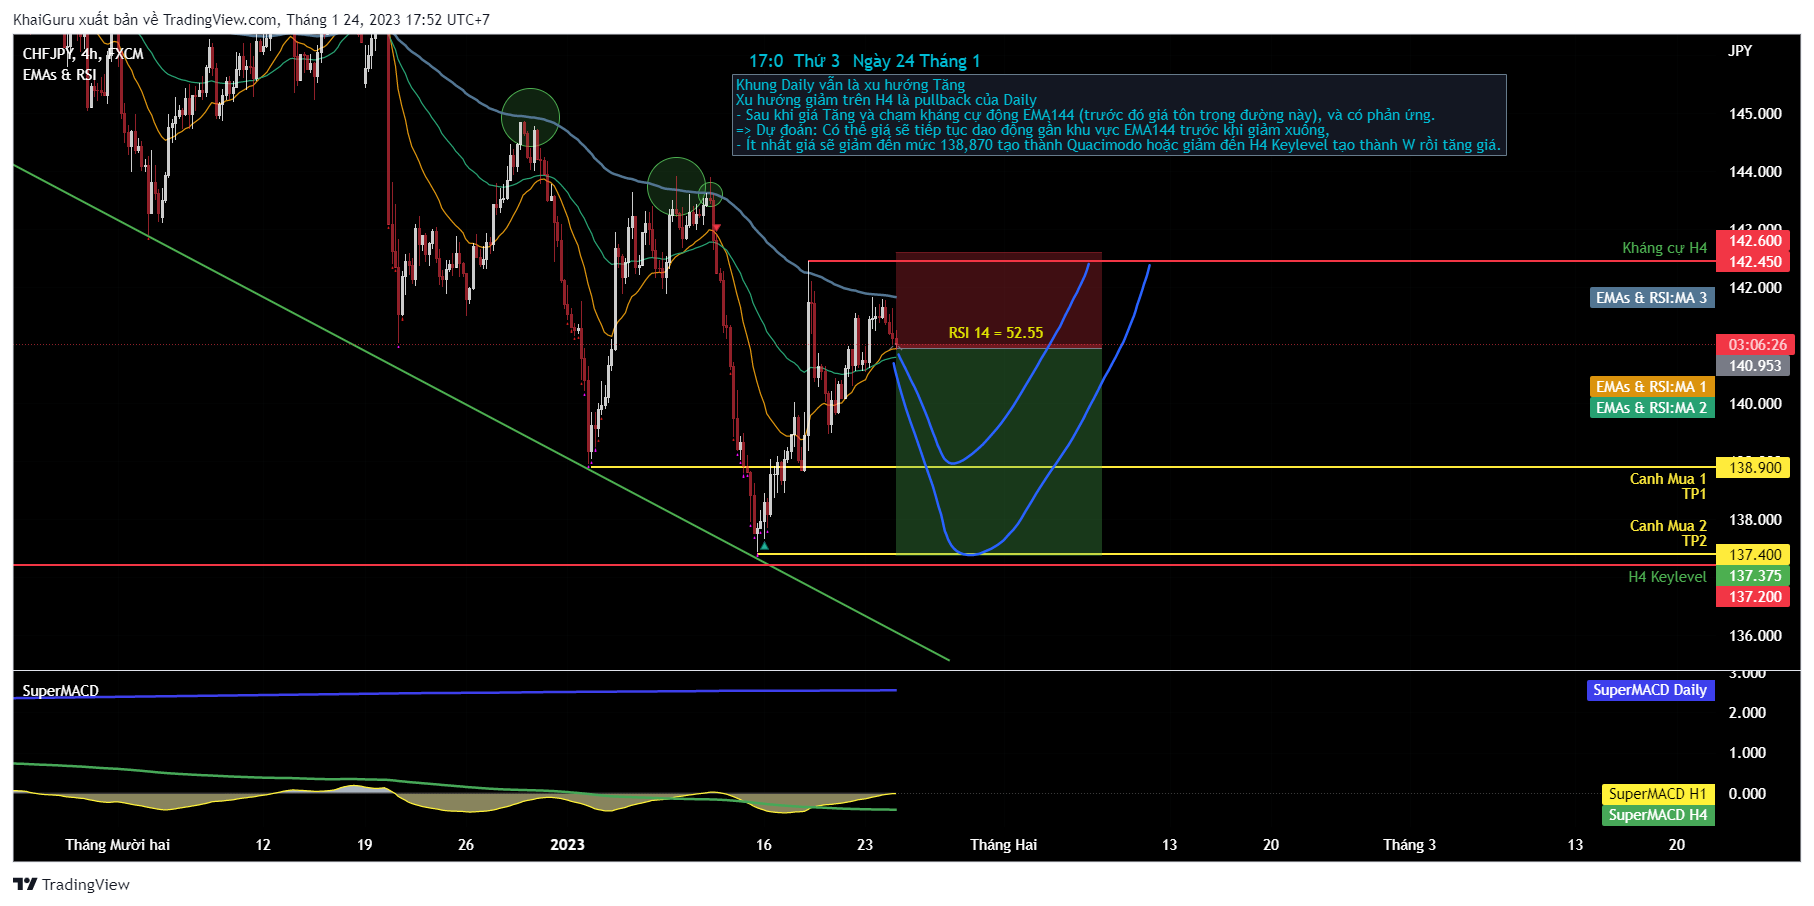Select the EMAs & RSI indicator legend
Viewport: 1814px width, 906px height.
tap(60, 75)
